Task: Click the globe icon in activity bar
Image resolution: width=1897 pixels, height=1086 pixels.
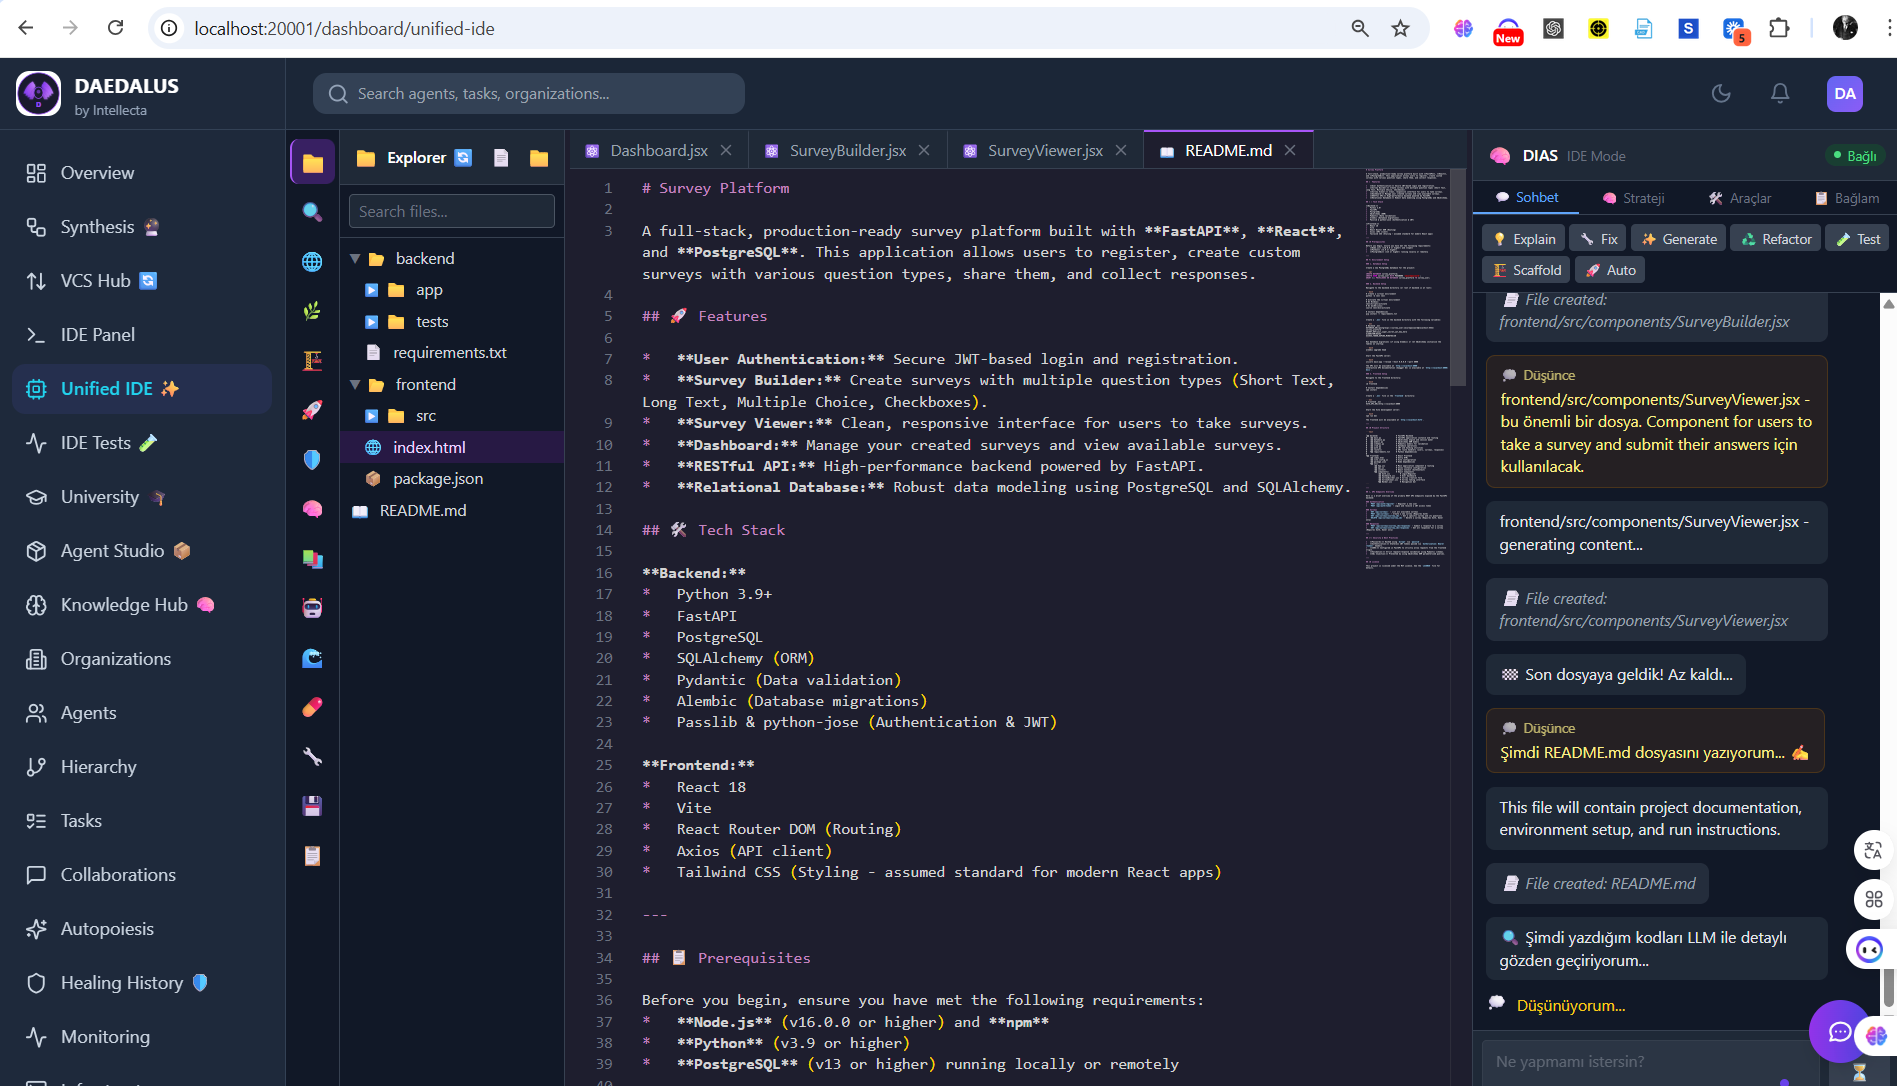Action: pos(312,262)
